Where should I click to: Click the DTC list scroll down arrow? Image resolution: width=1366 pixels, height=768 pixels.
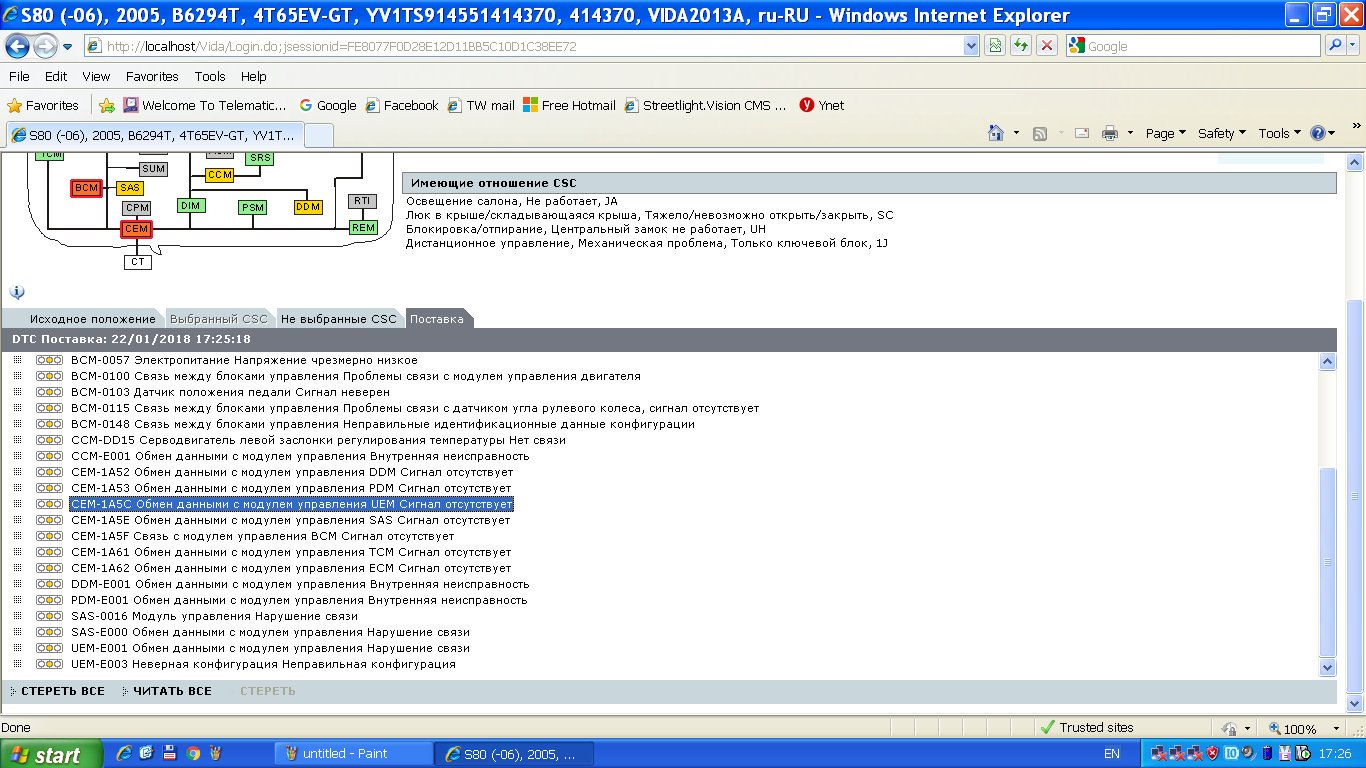(1328, 667)
